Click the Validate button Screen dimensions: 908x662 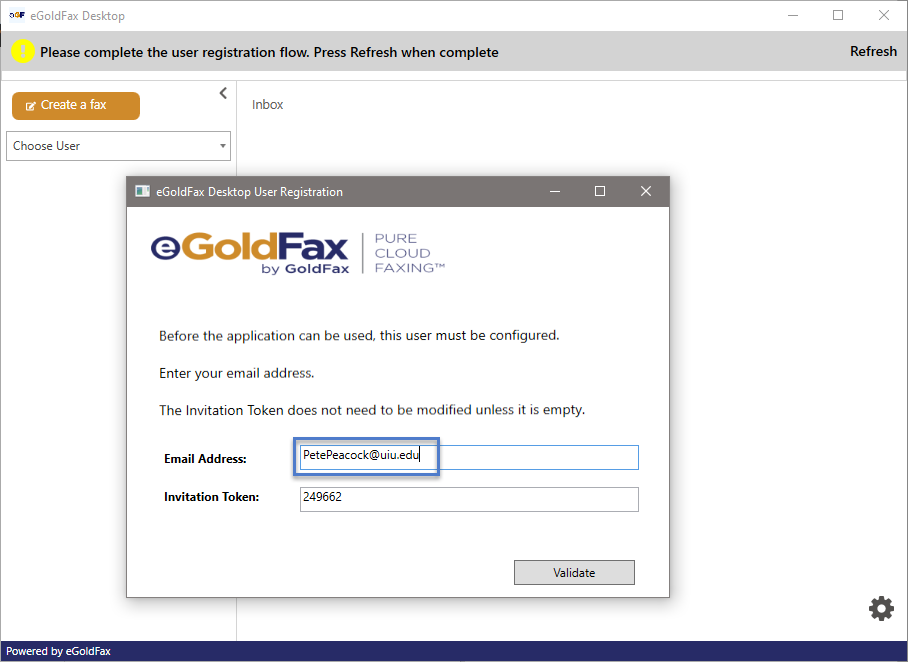point(574,572)
